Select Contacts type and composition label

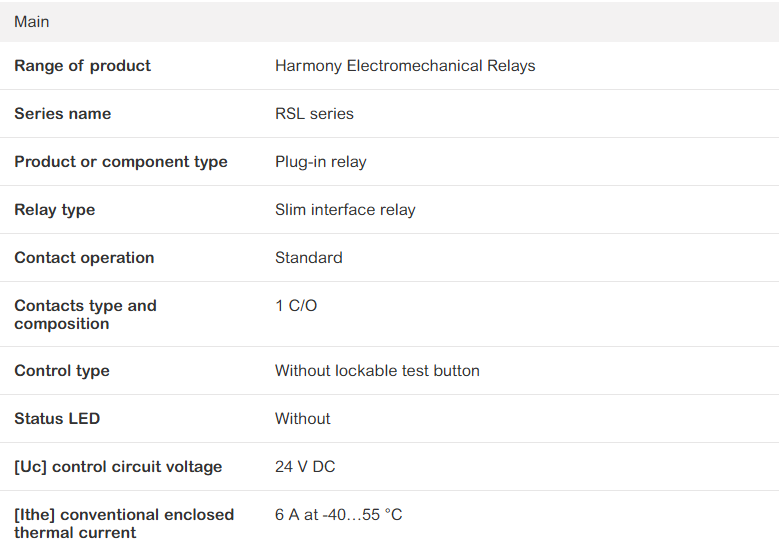tap(86, 314)
